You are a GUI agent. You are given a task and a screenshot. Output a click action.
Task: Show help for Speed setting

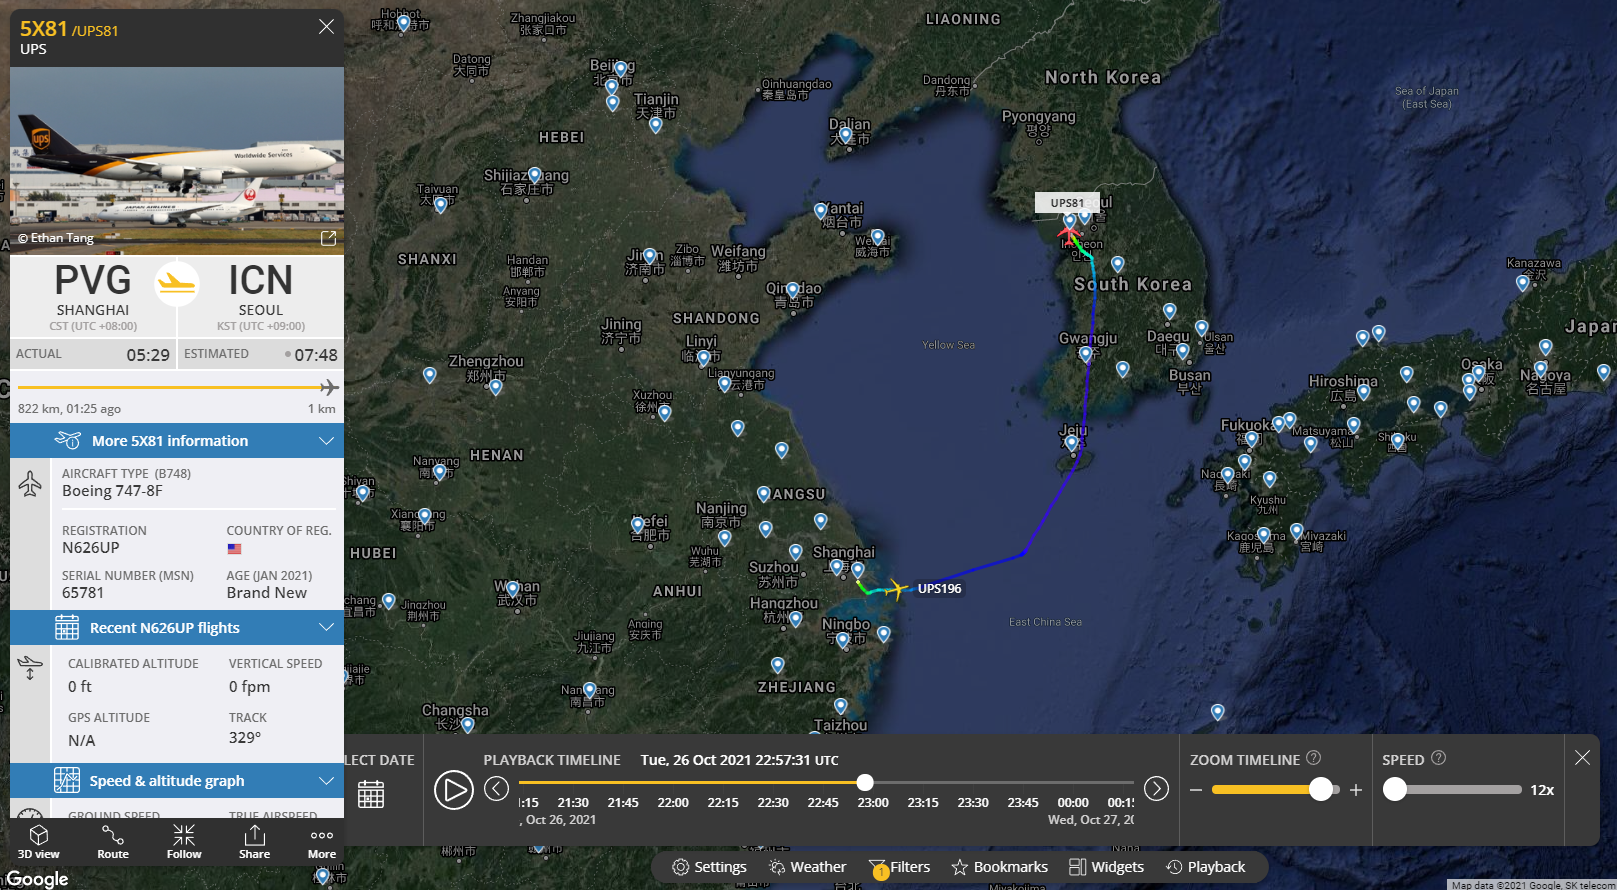[1438, 758]
